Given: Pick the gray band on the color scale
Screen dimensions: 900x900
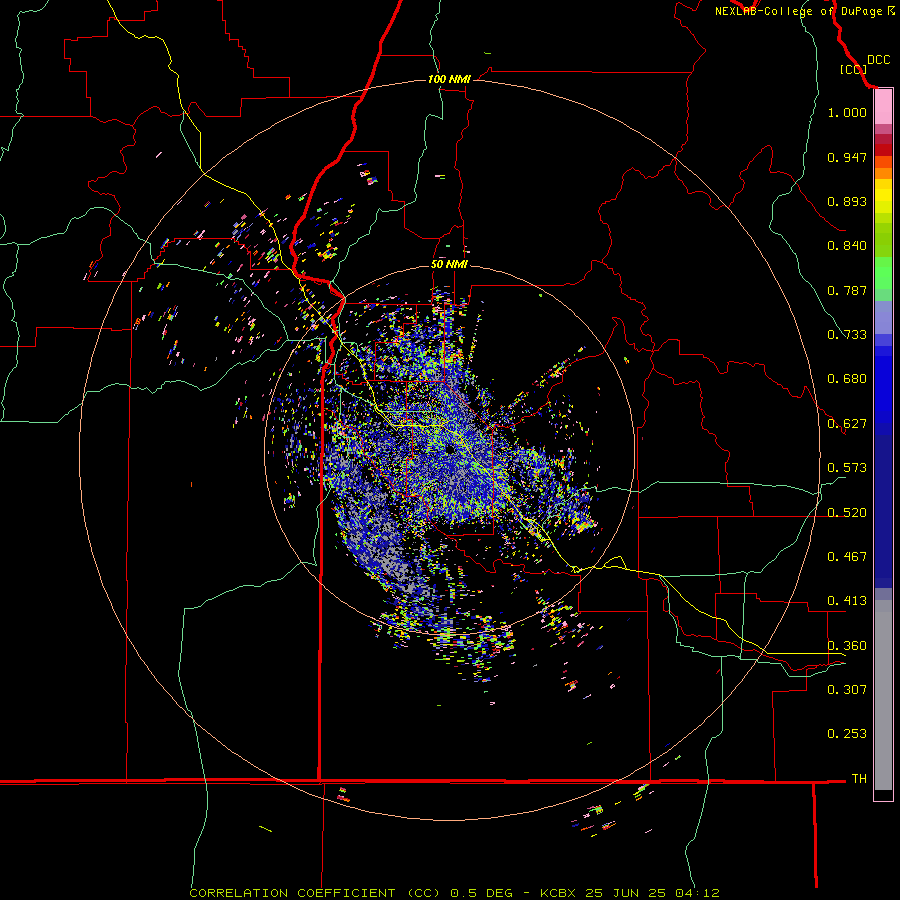Looking at the screenshot, I should point(883,695).
